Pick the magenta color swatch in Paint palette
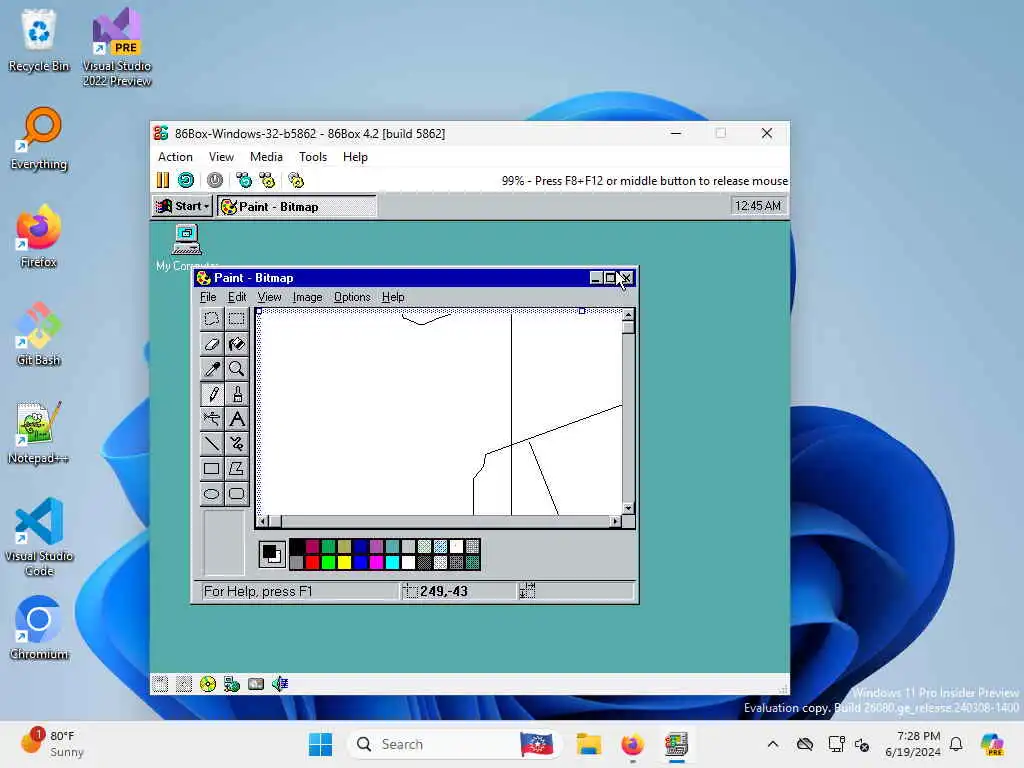Viewport: 1024px width, 768px height. coord(376,562)
